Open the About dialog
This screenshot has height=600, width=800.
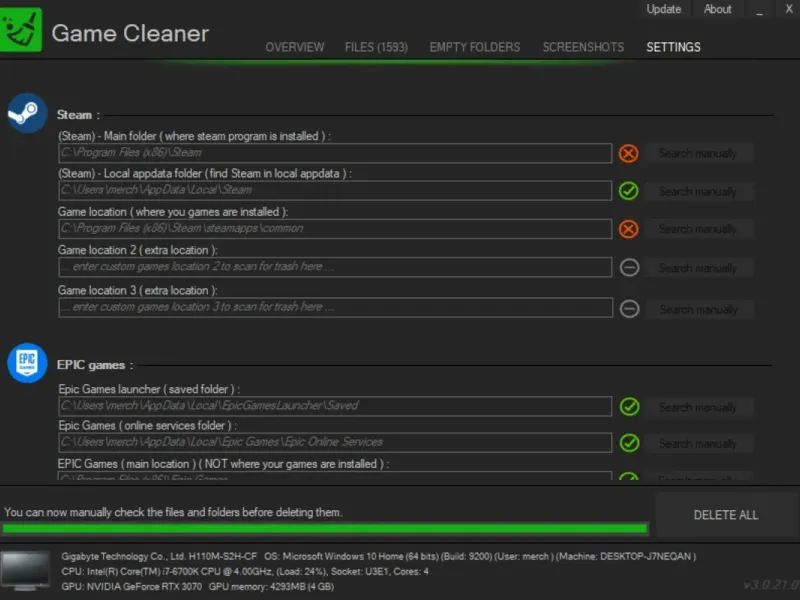[x=717, y=9]
